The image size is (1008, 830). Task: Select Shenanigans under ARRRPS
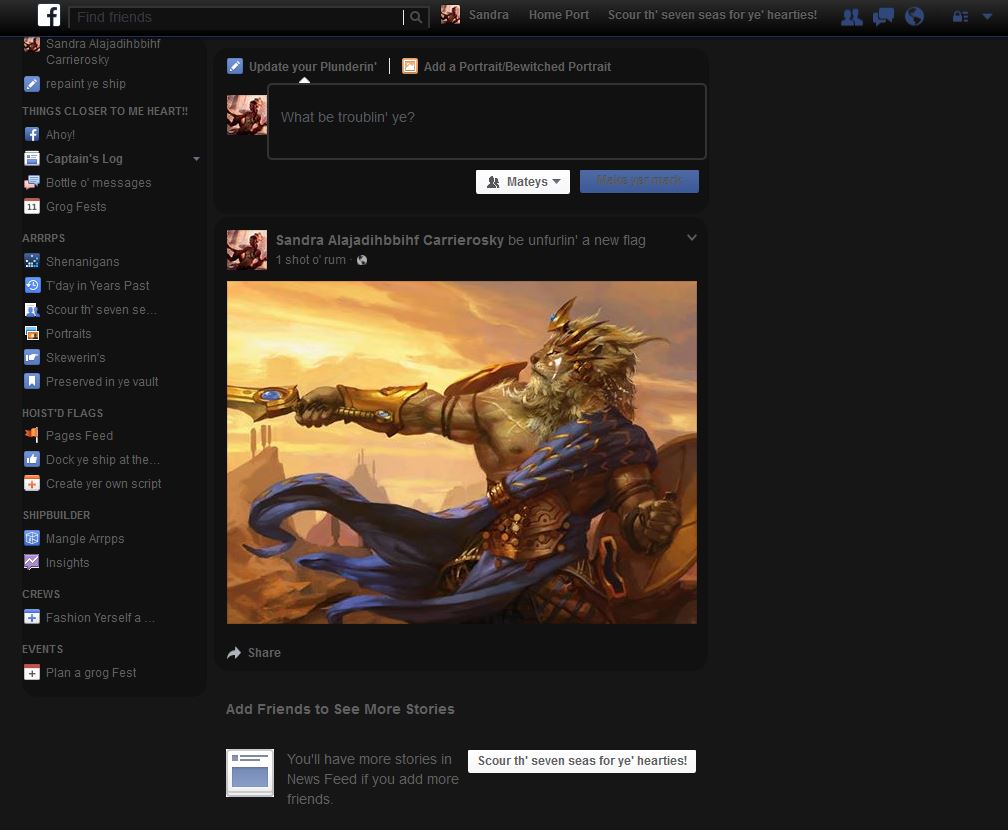[84, 261]
